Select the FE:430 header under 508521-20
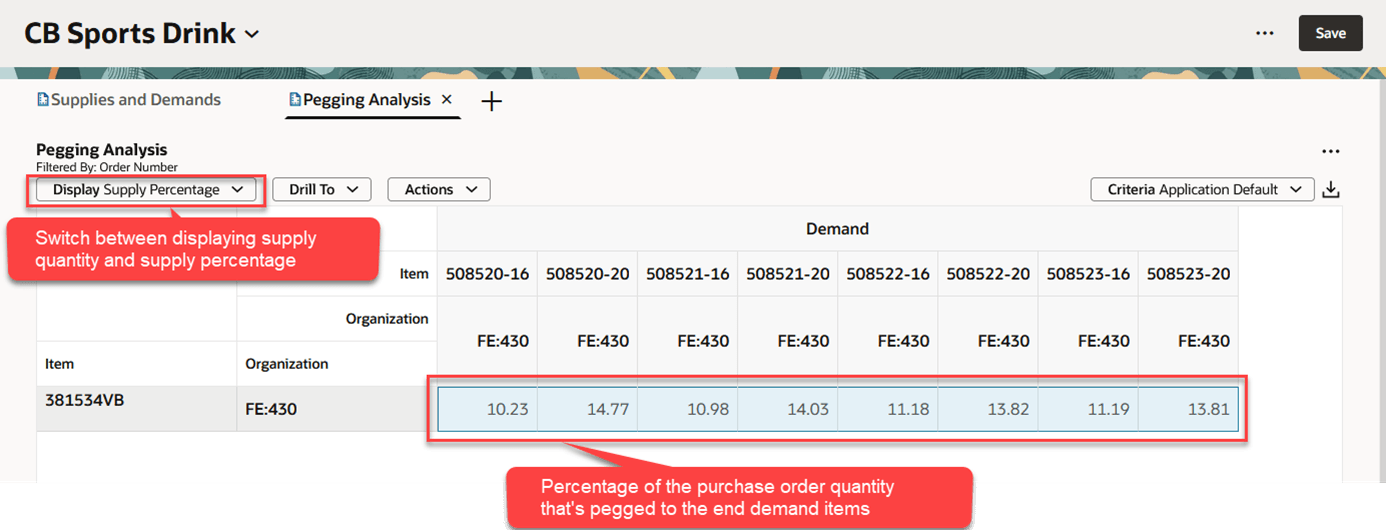This screenshot has height=530, width=1386. pyautogui.click(x=787, y=341)
